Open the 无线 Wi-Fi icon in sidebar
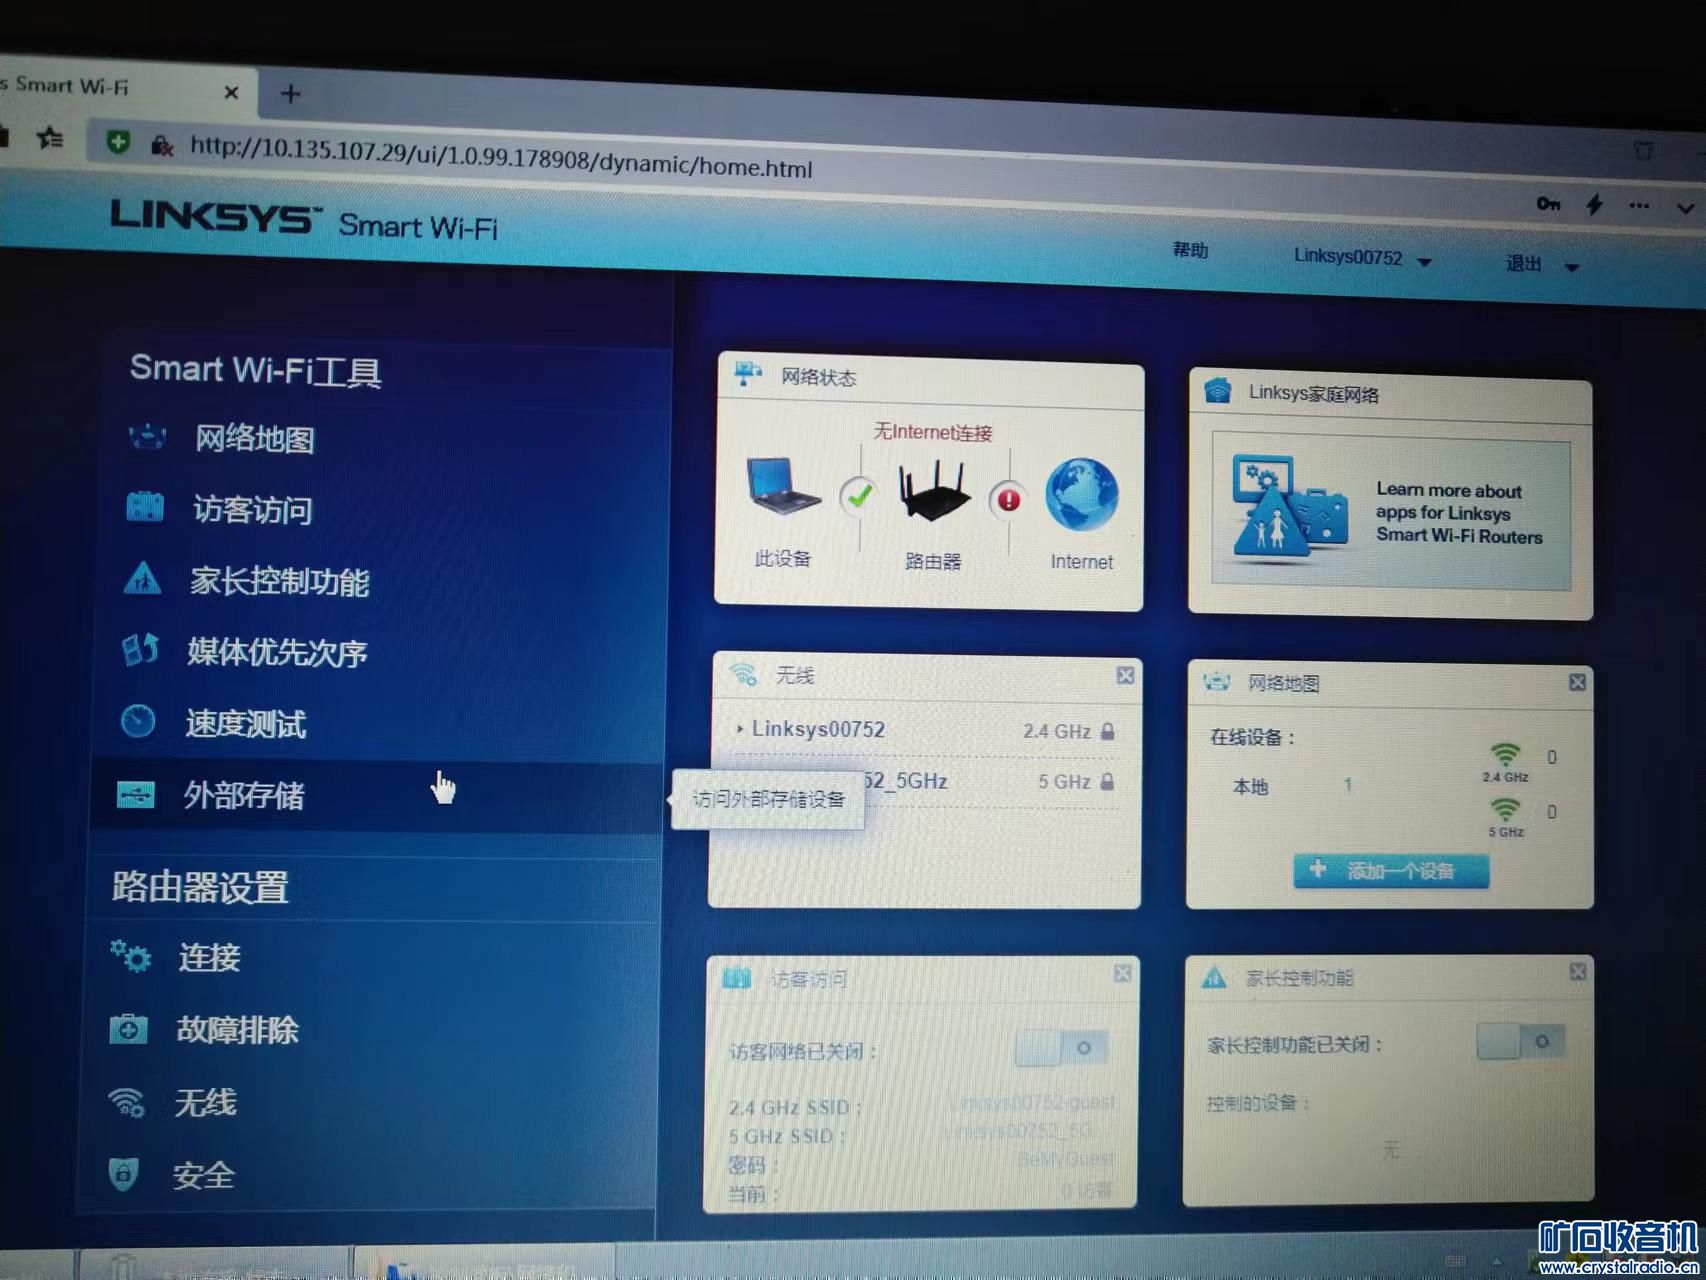Image resolution: width=1706 pixels, height=1280 pixels. (126, 1101)
